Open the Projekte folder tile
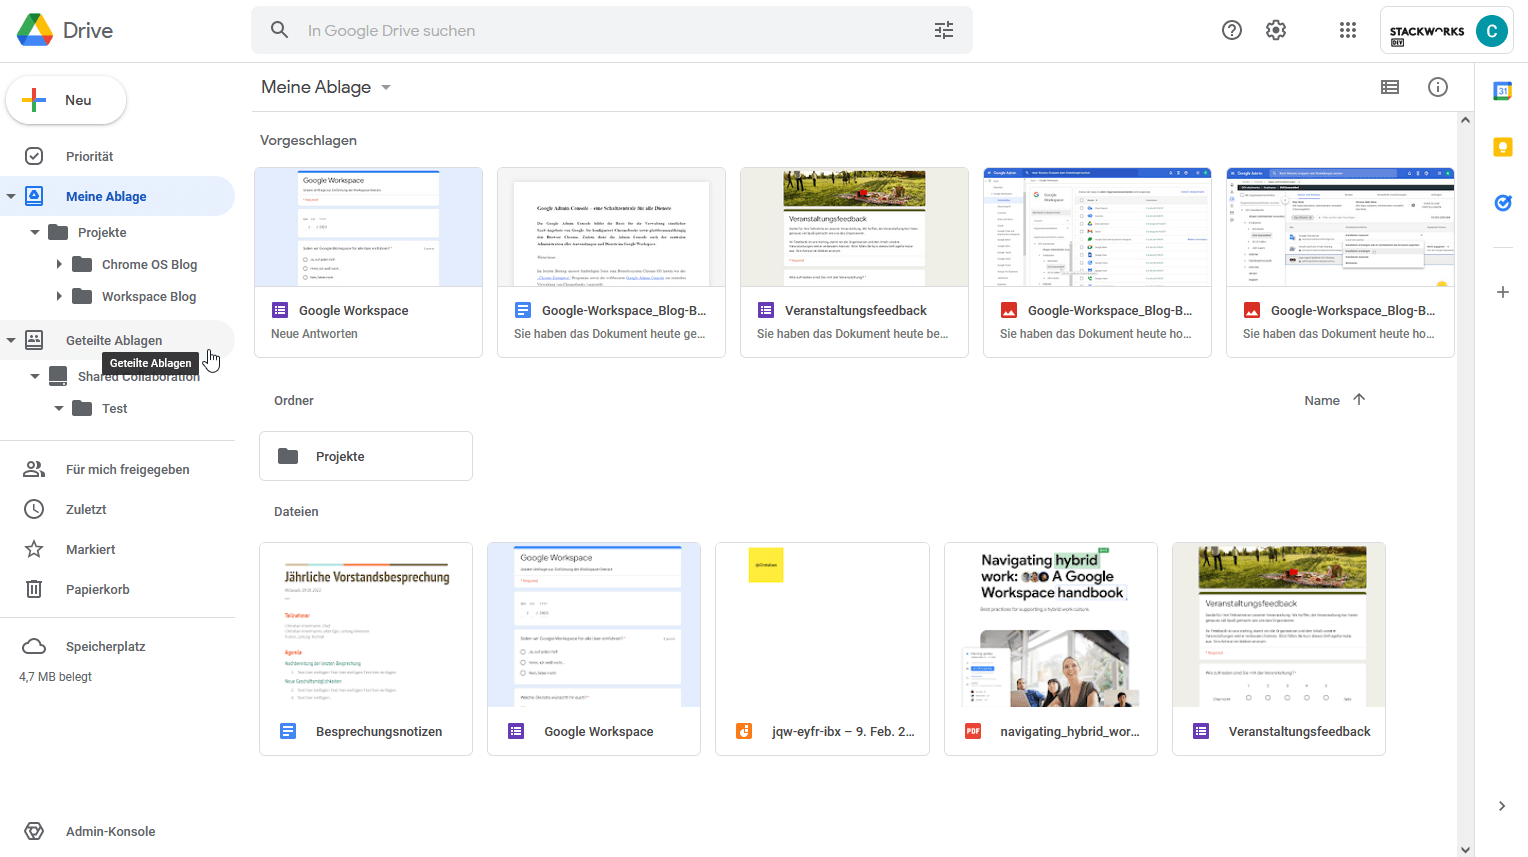The width and height of the screenshot is (1528, 857). pos(366,456)
